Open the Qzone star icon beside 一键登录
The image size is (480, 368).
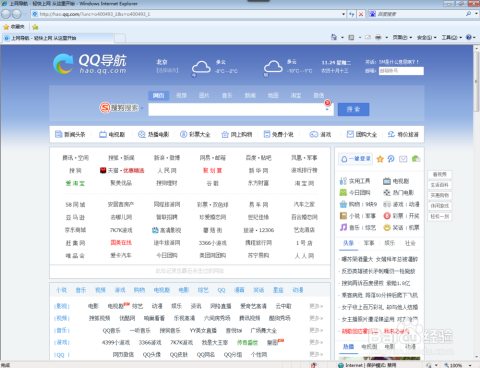tap(380, 159)
